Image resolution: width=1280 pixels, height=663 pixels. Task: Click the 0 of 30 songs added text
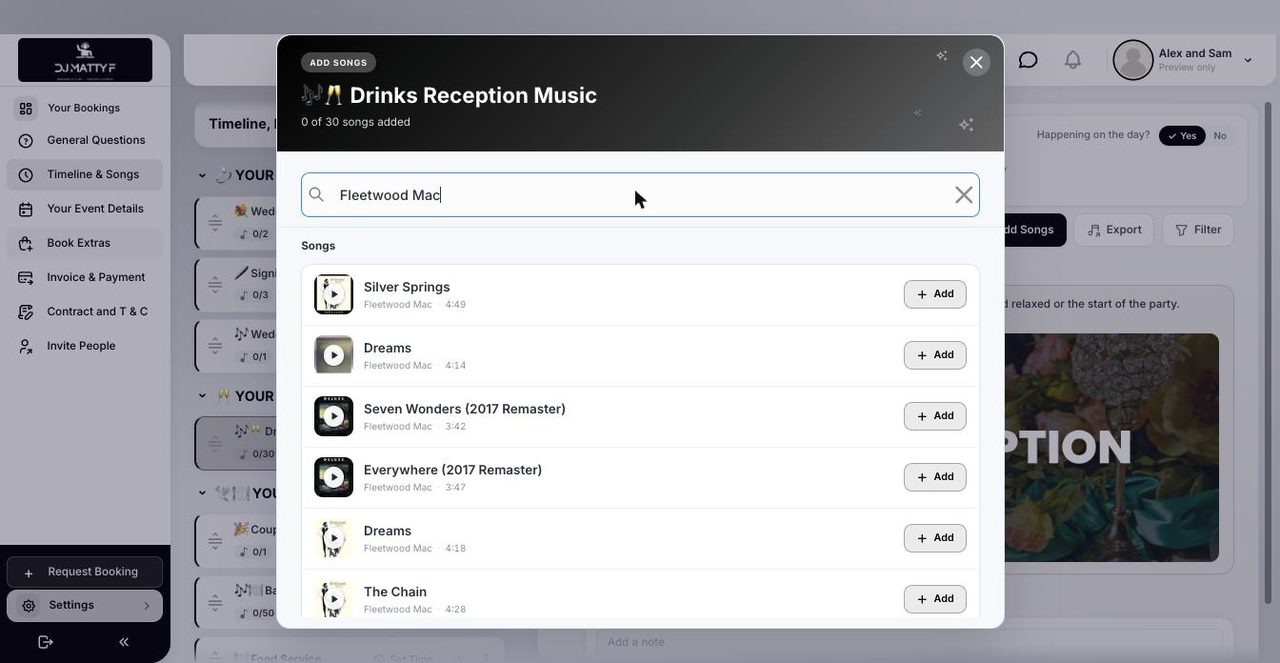tap(356, 122)
